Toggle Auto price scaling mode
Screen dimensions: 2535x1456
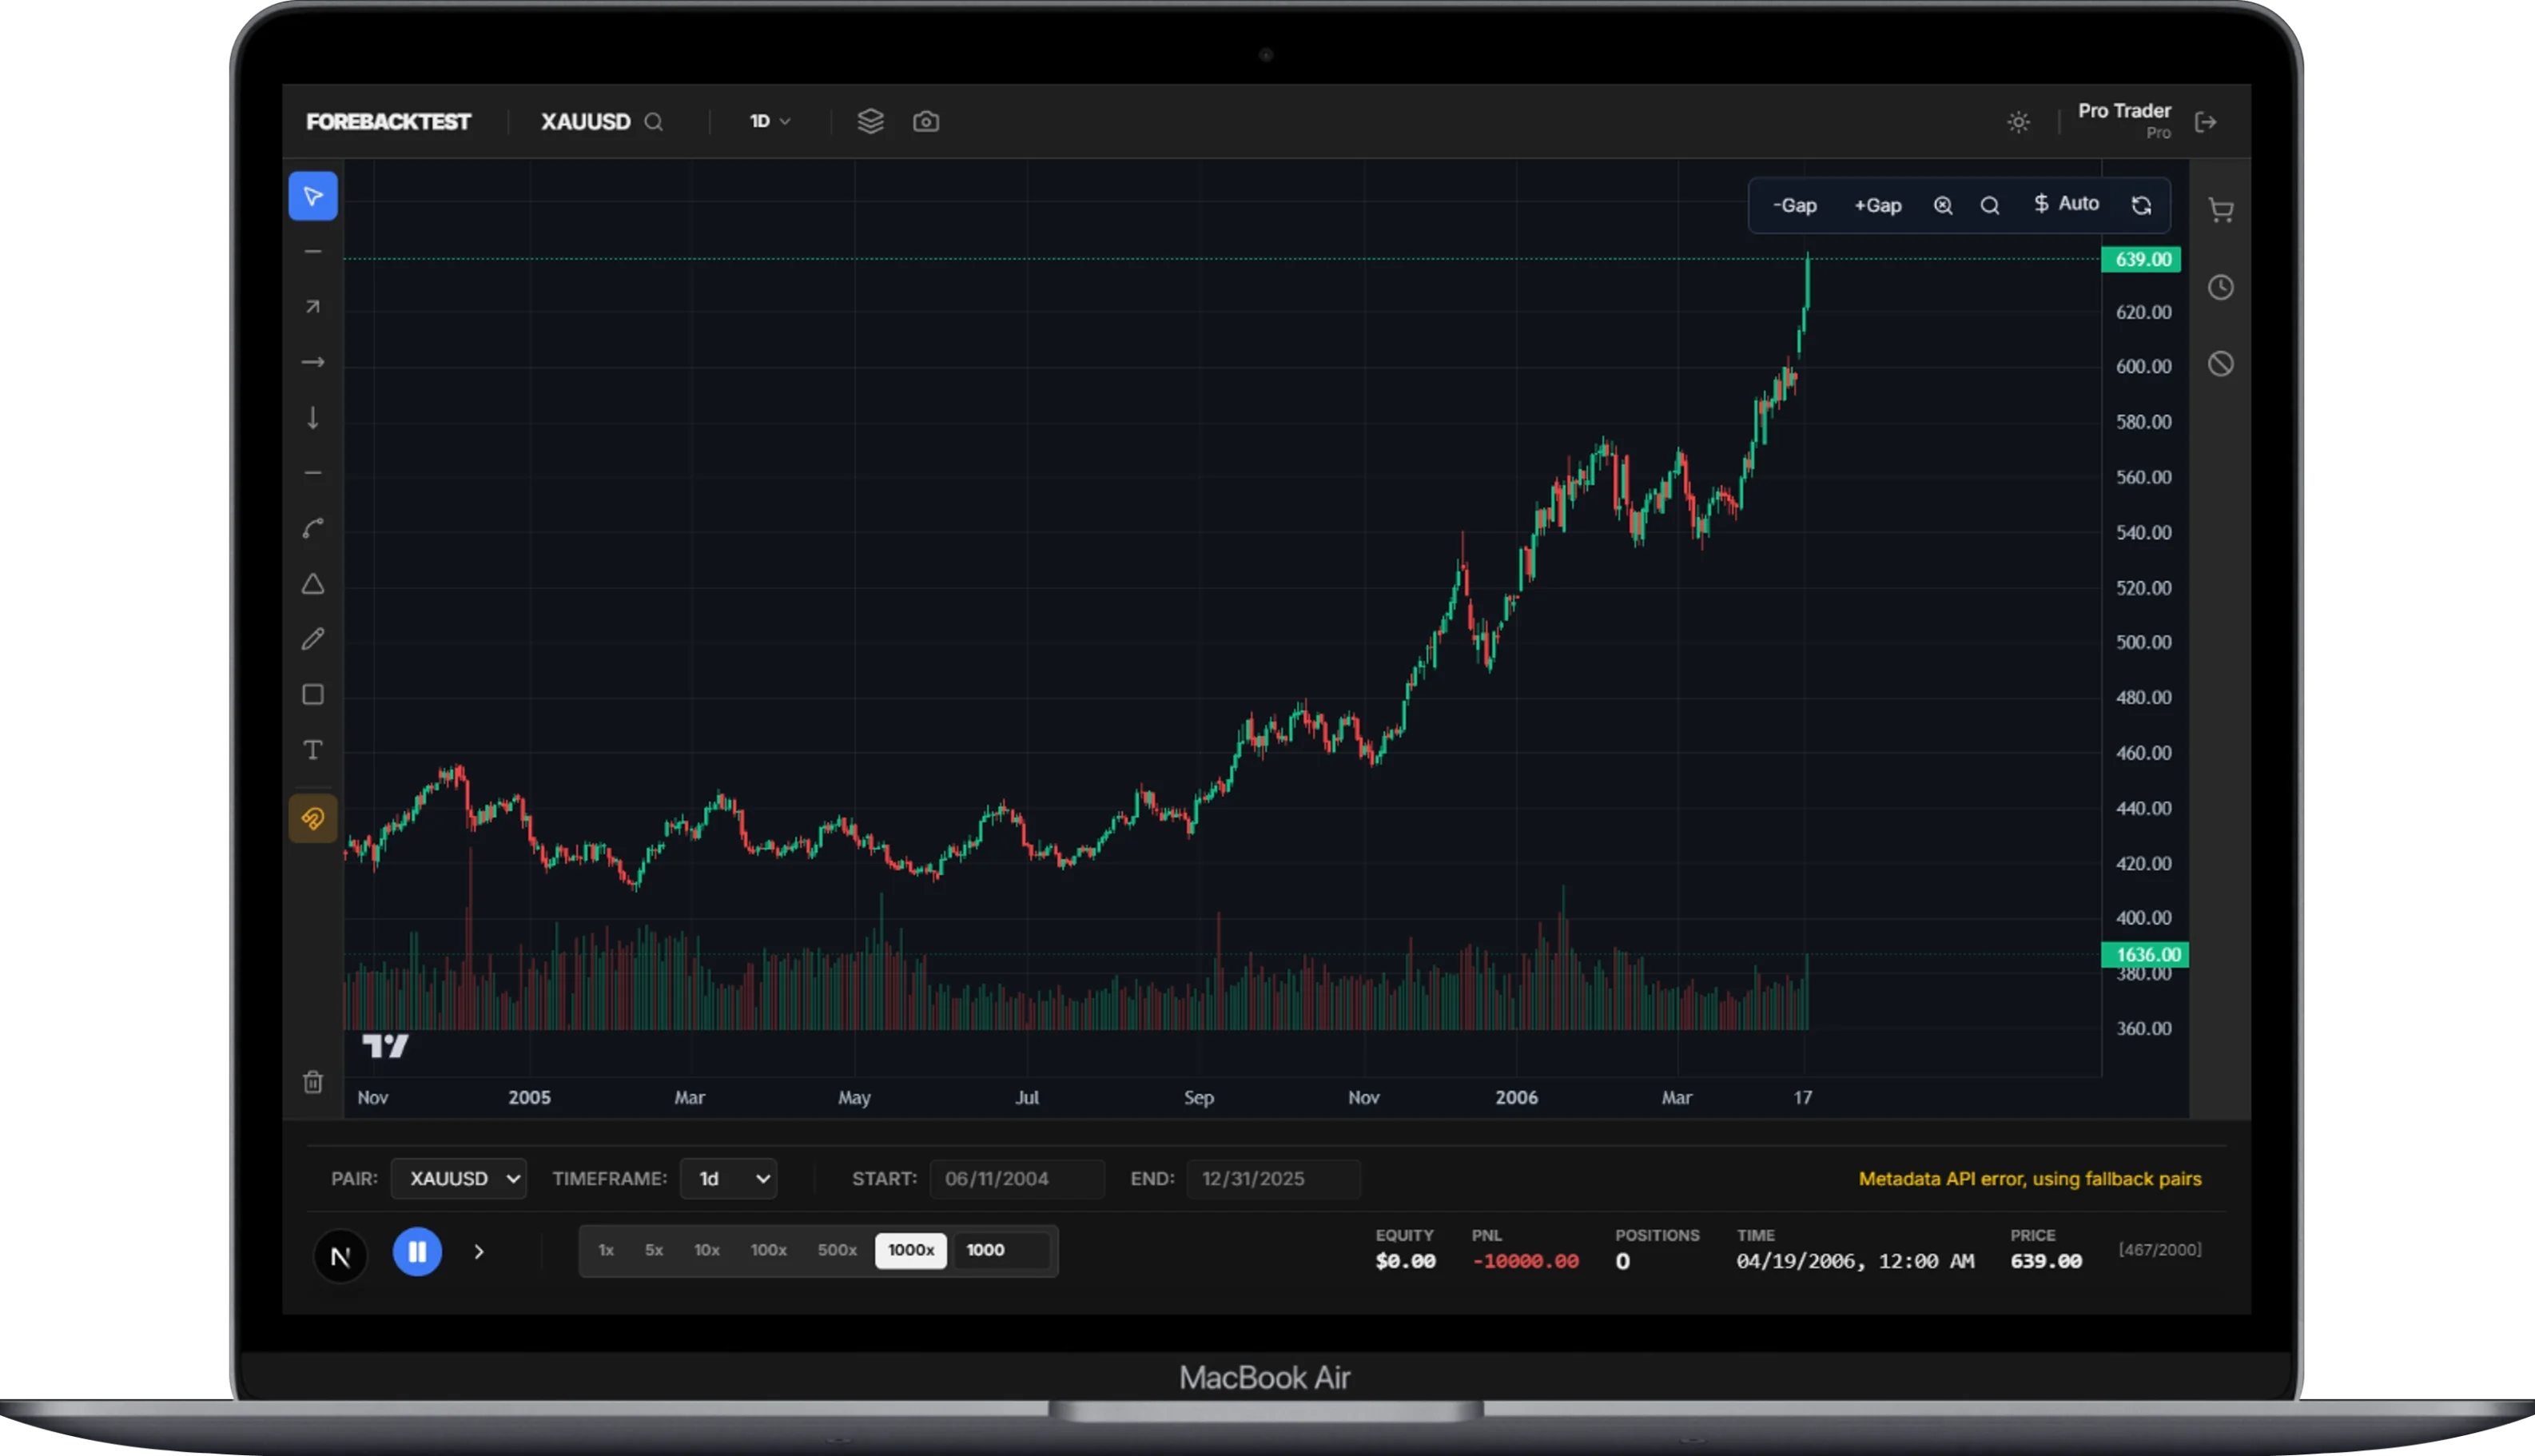(2067, 204)
